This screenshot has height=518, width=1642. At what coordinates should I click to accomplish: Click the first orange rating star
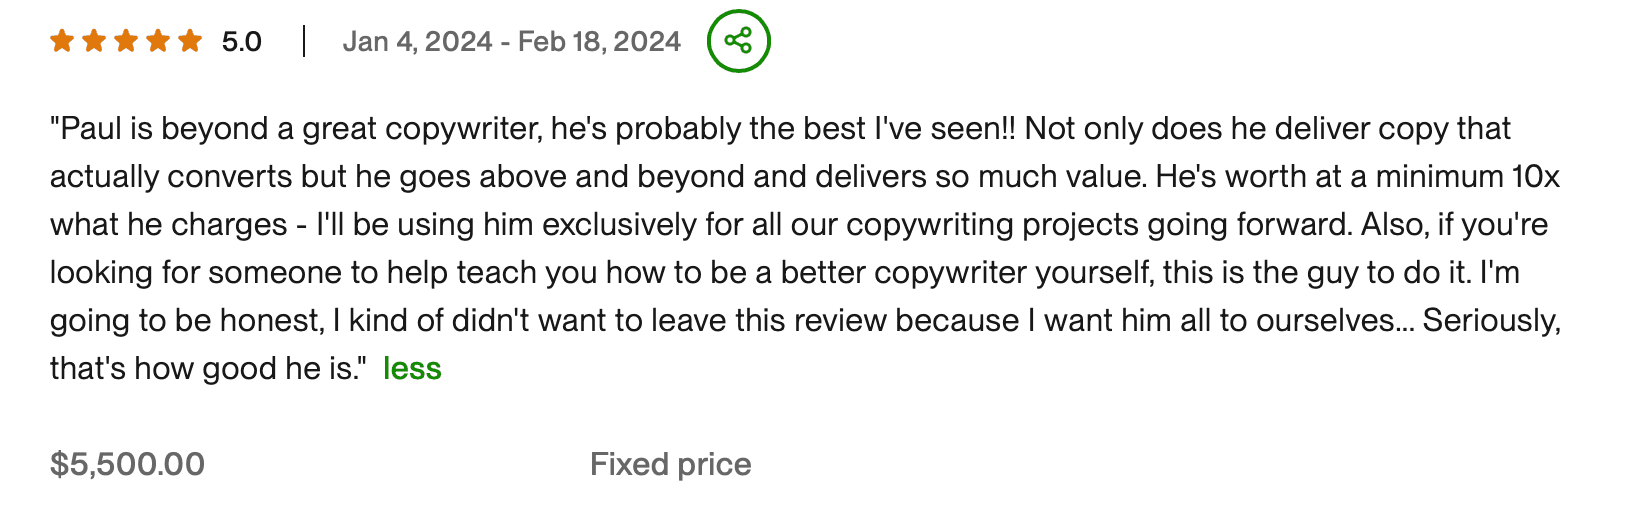point(62,41)
